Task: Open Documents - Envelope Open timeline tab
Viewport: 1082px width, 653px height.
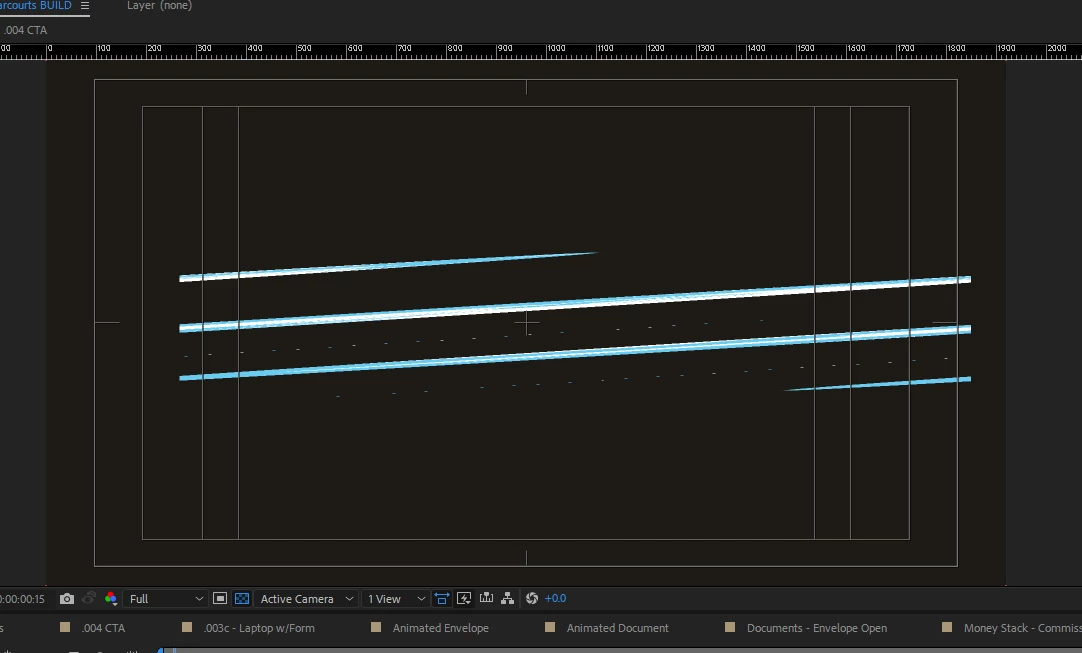Action: [x=817, y=628]
